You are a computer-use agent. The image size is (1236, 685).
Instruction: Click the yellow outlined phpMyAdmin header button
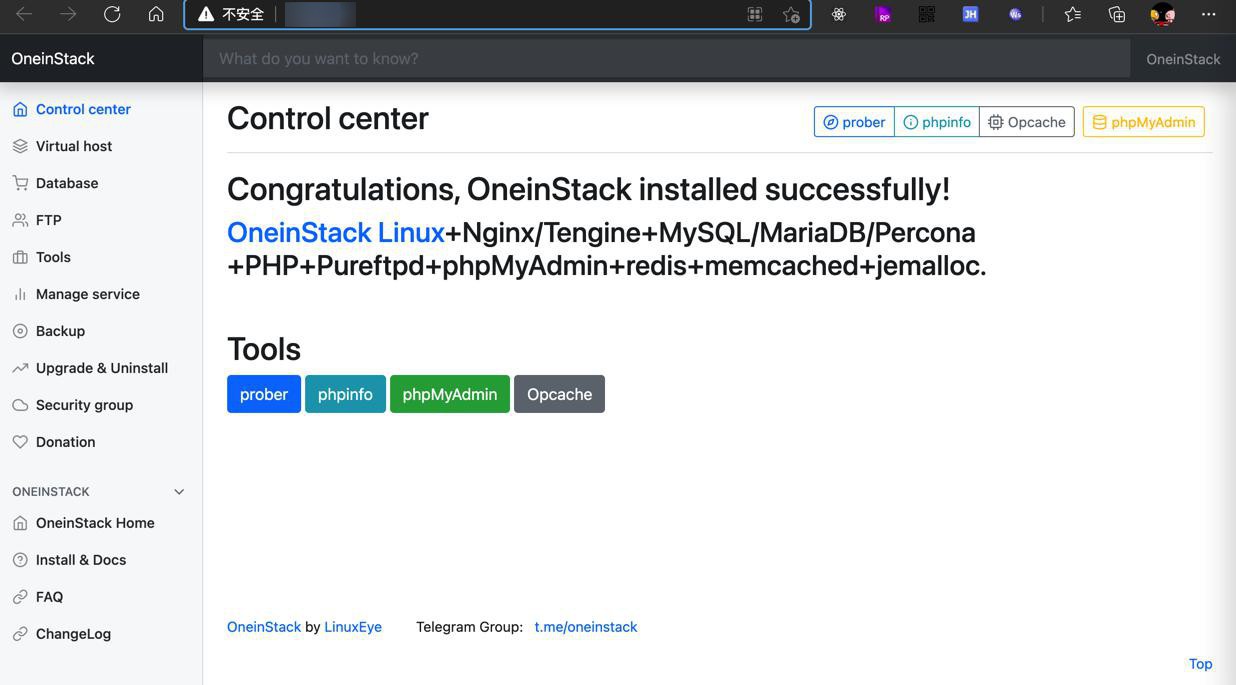pos(1143,122)
